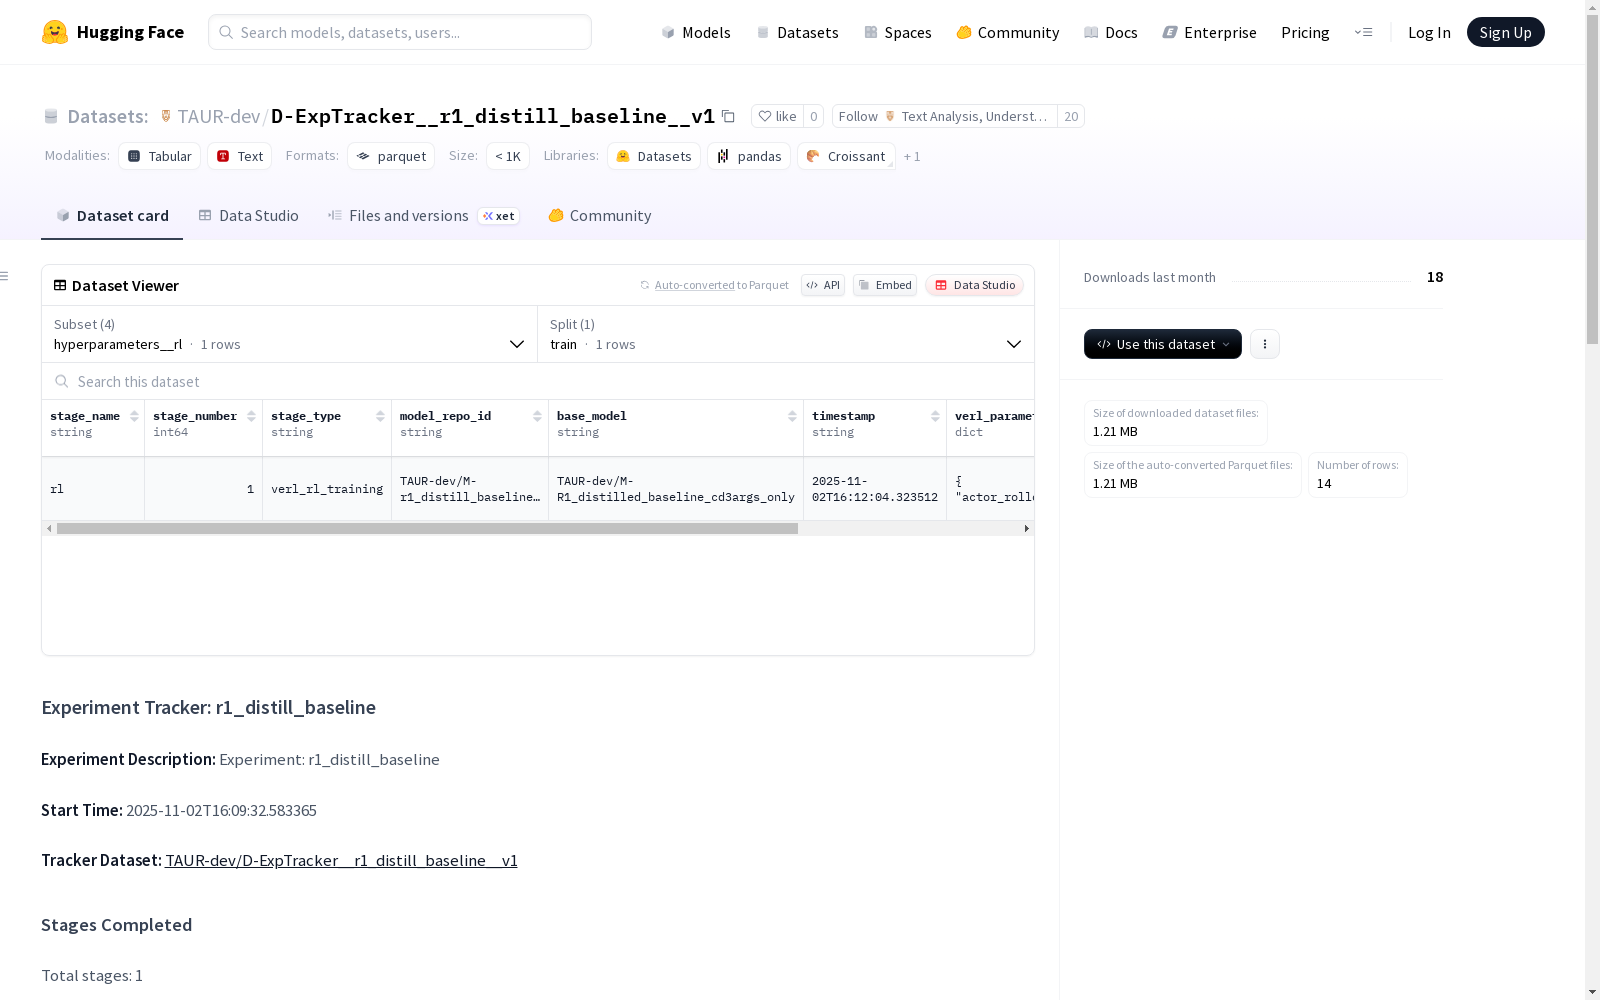
Task: Open the TAUR-dev/D-ExpTracker__r1_distill_baseline__v1 tracker link
Action: pyautogui.click(x=341, y=861)
